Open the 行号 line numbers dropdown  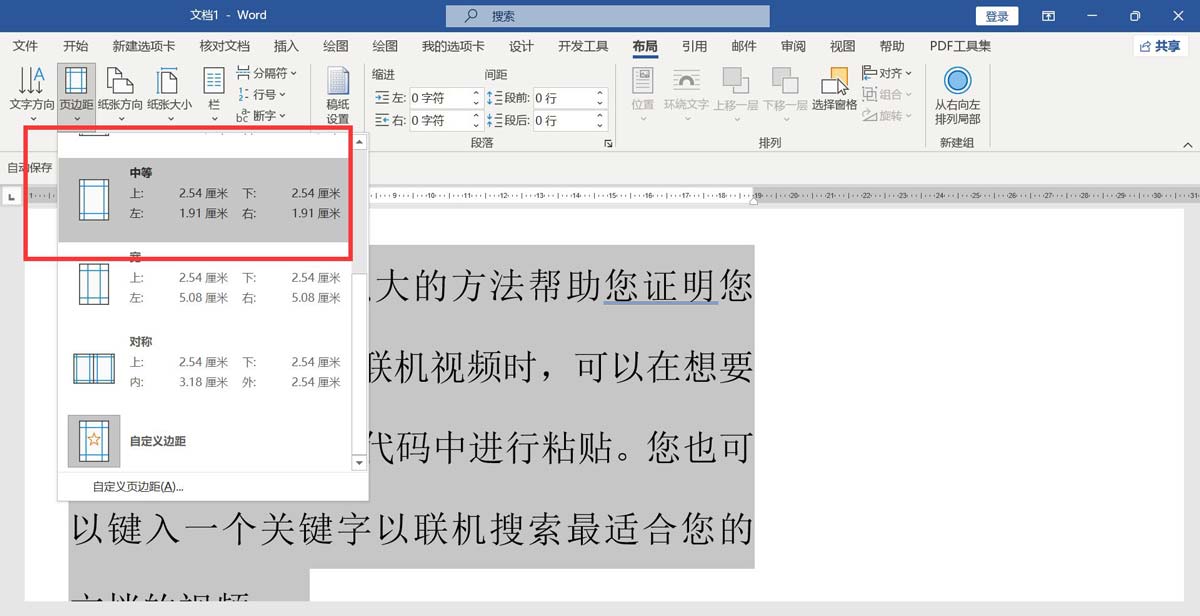(x=260, y=94)
